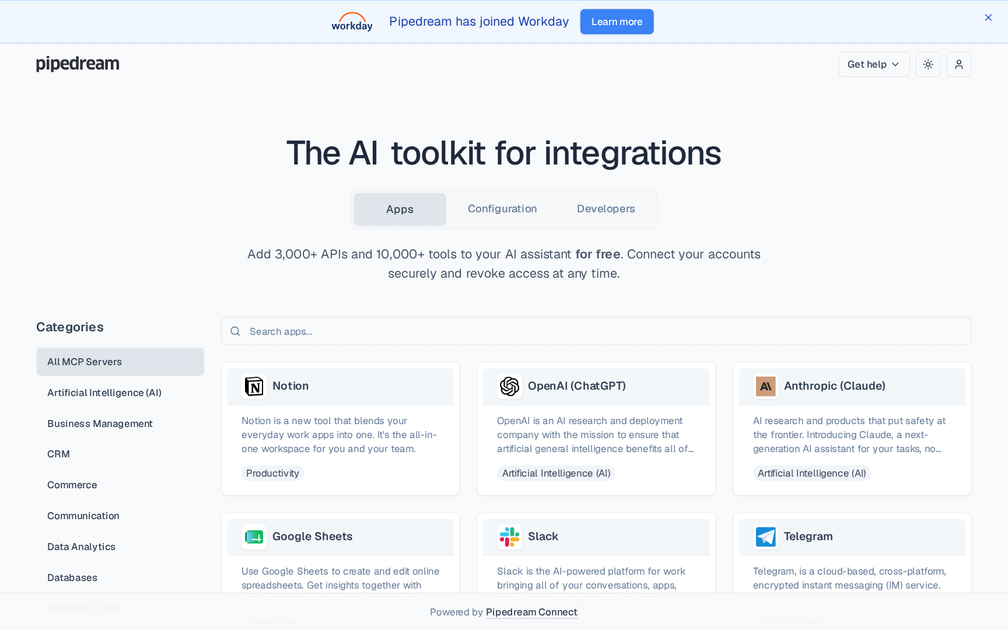1008x630 pixels.
Task: Open the Pipedream Connect footer link
Action: 532,612
